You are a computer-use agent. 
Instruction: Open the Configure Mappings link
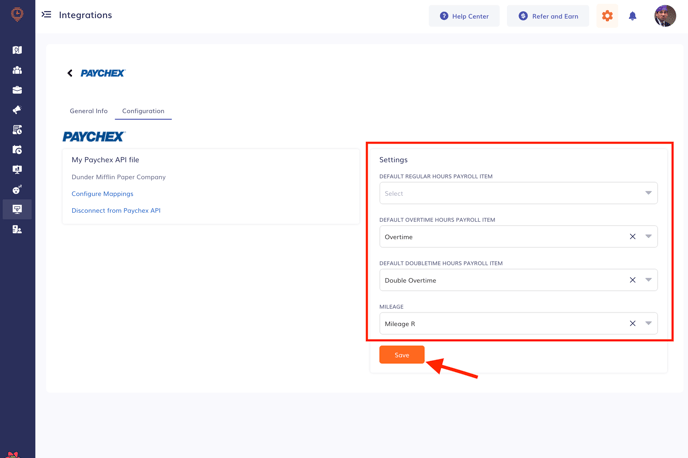point(102,193)
